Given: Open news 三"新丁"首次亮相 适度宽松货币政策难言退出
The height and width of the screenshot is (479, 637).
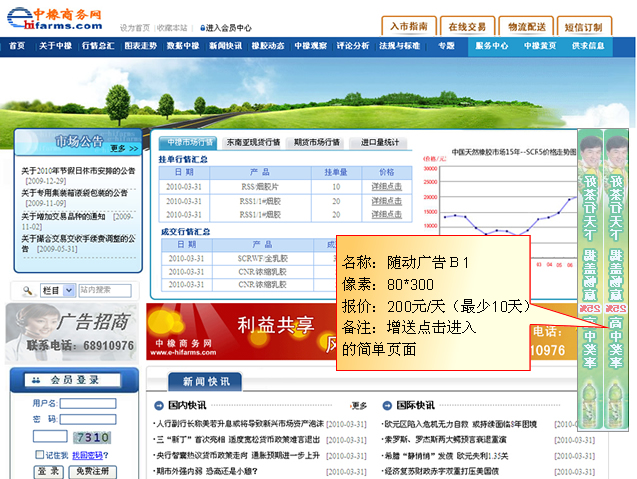Looking at the screenshot, I should click(238, 440).
